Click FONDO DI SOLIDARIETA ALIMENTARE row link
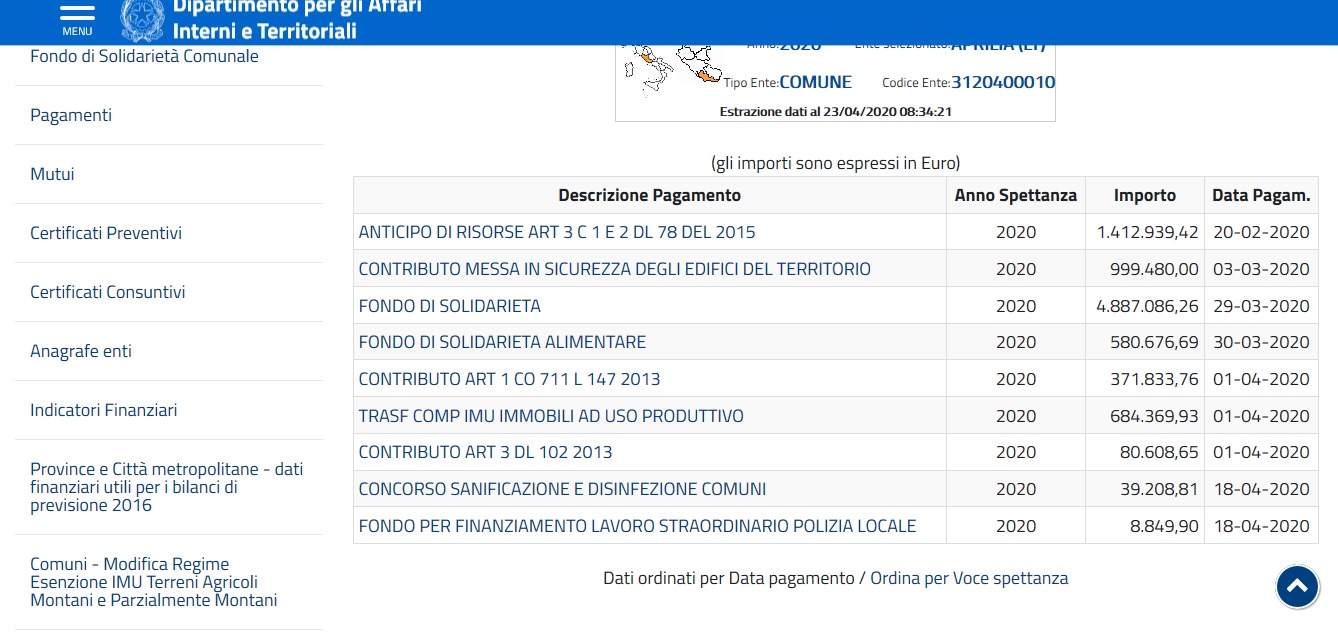Viewport: 1338px width, 635px height. point(502,342)
